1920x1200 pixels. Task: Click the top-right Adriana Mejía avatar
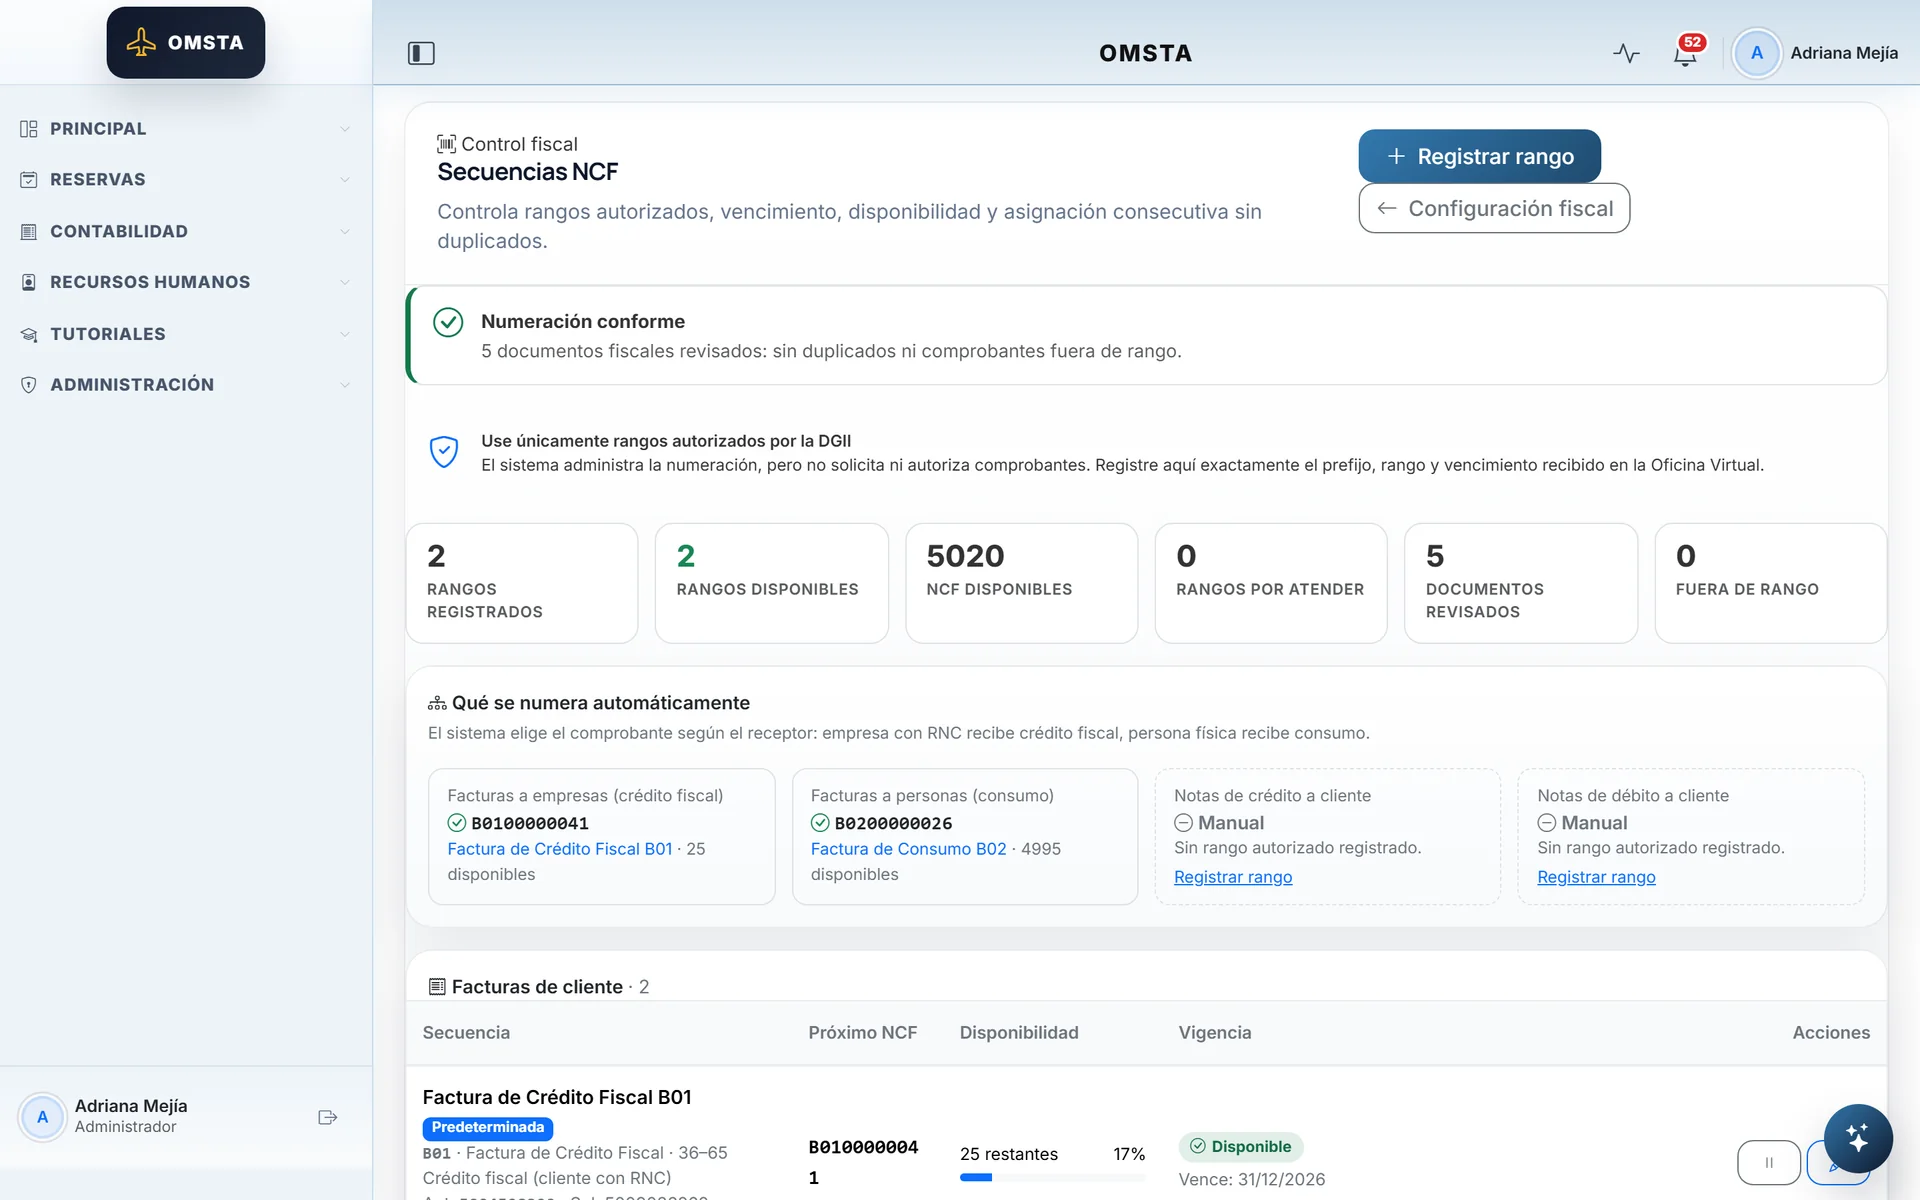point(1756,53)
